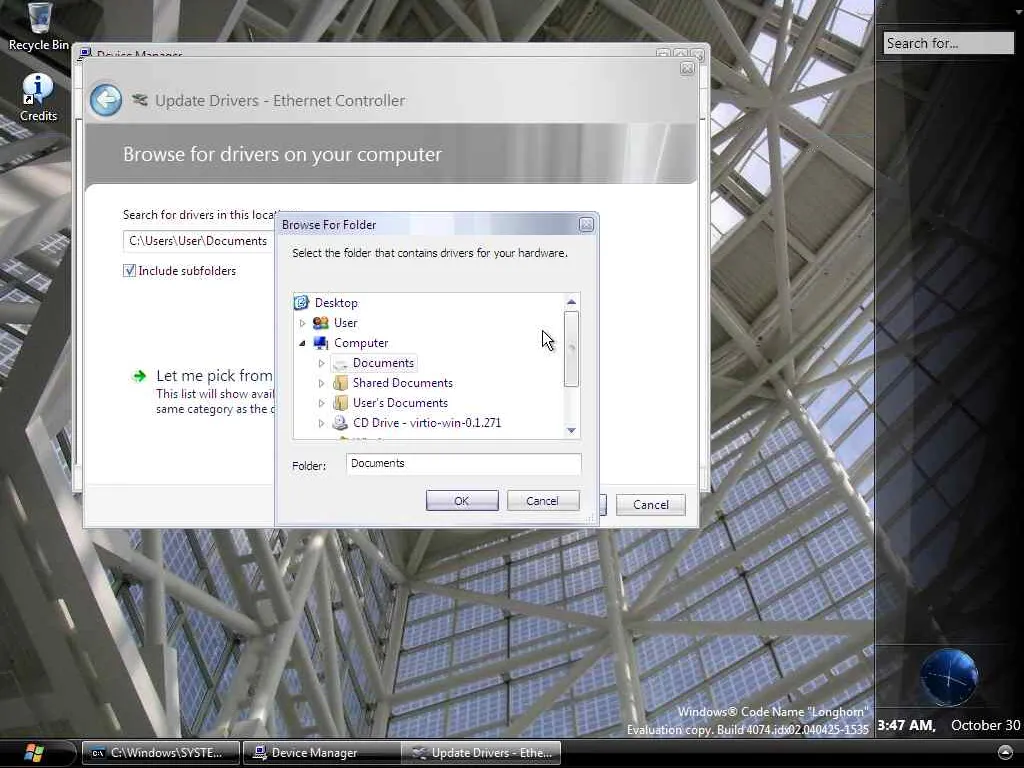The height and width of the screenshot is (768, 1024).
Task: Click the sidebar globe clock icon
Action: 949,677
